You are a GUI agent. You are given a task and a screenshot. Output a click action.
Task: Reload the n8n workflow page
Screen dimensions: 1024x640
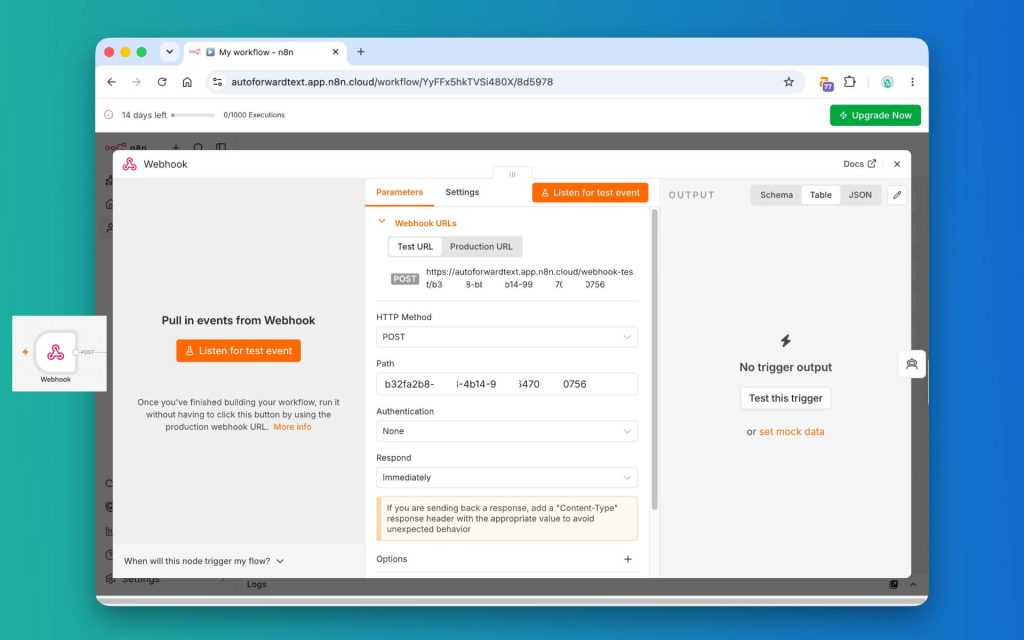point(162,82)
